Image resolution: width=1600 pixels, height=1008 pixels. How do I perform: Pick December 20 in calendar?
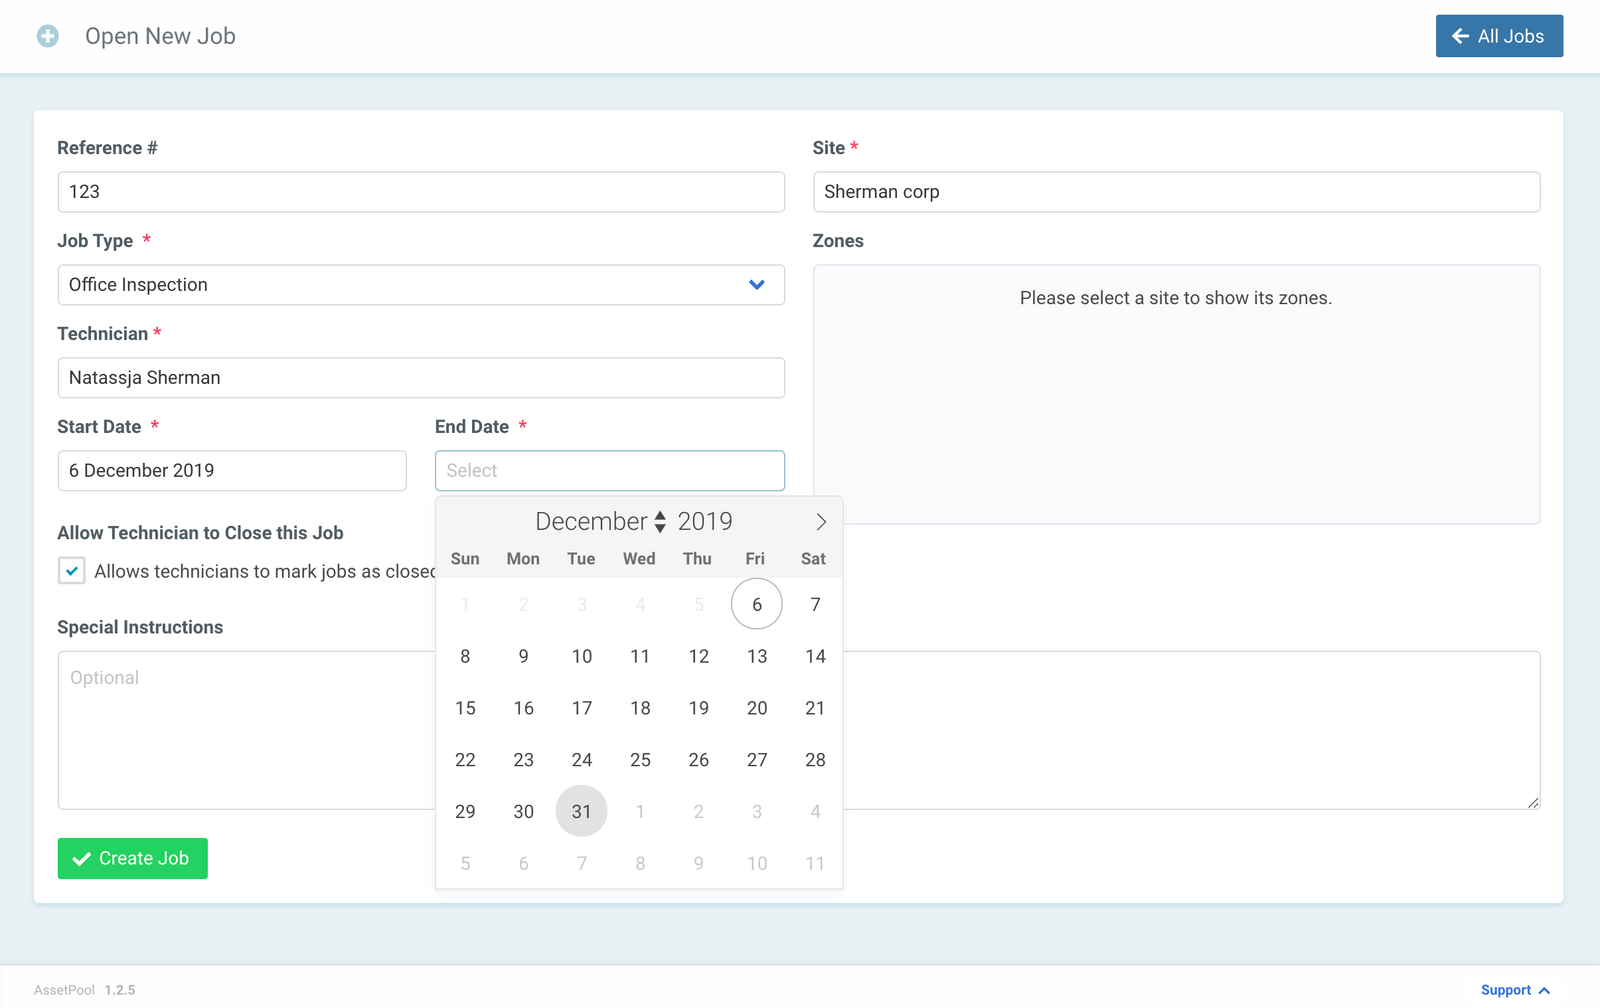(757, 708)
